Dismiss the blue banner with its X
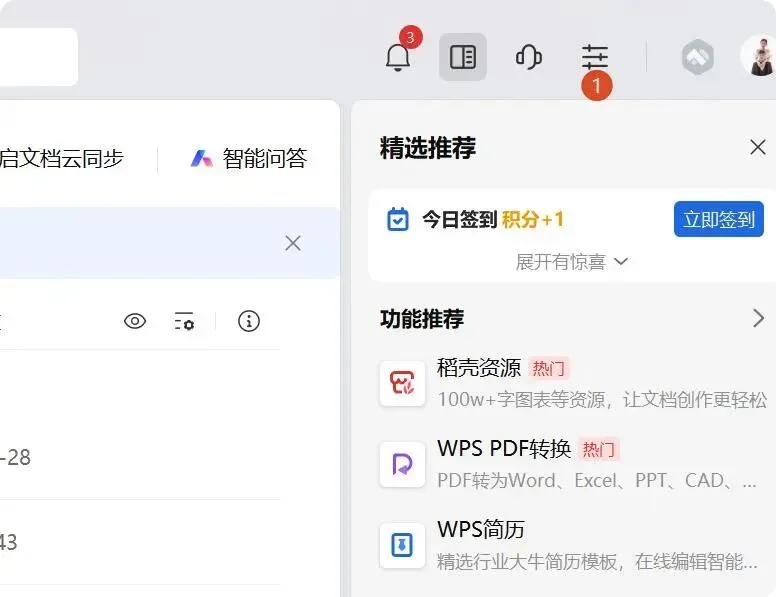The height and width of the screenshot is (597, 776). click(293, 243)
